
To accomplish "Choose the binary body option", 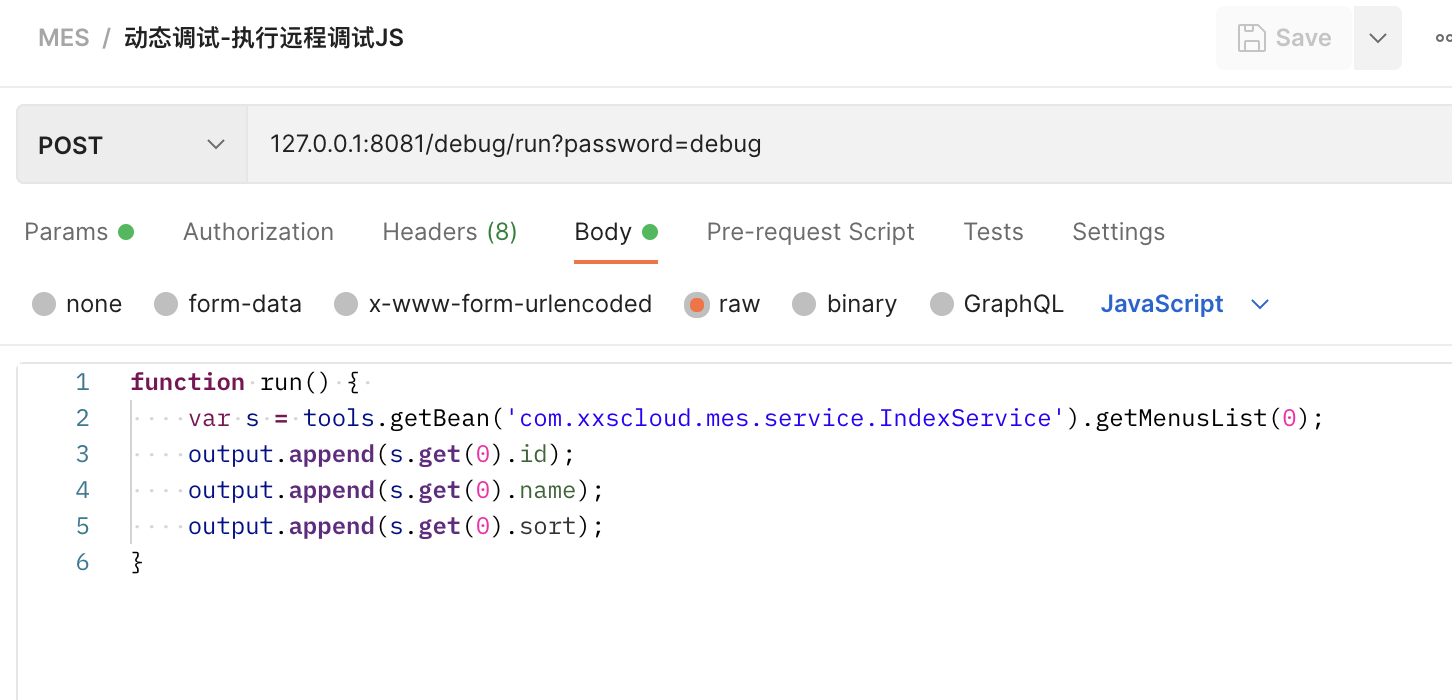I will 804,304.
